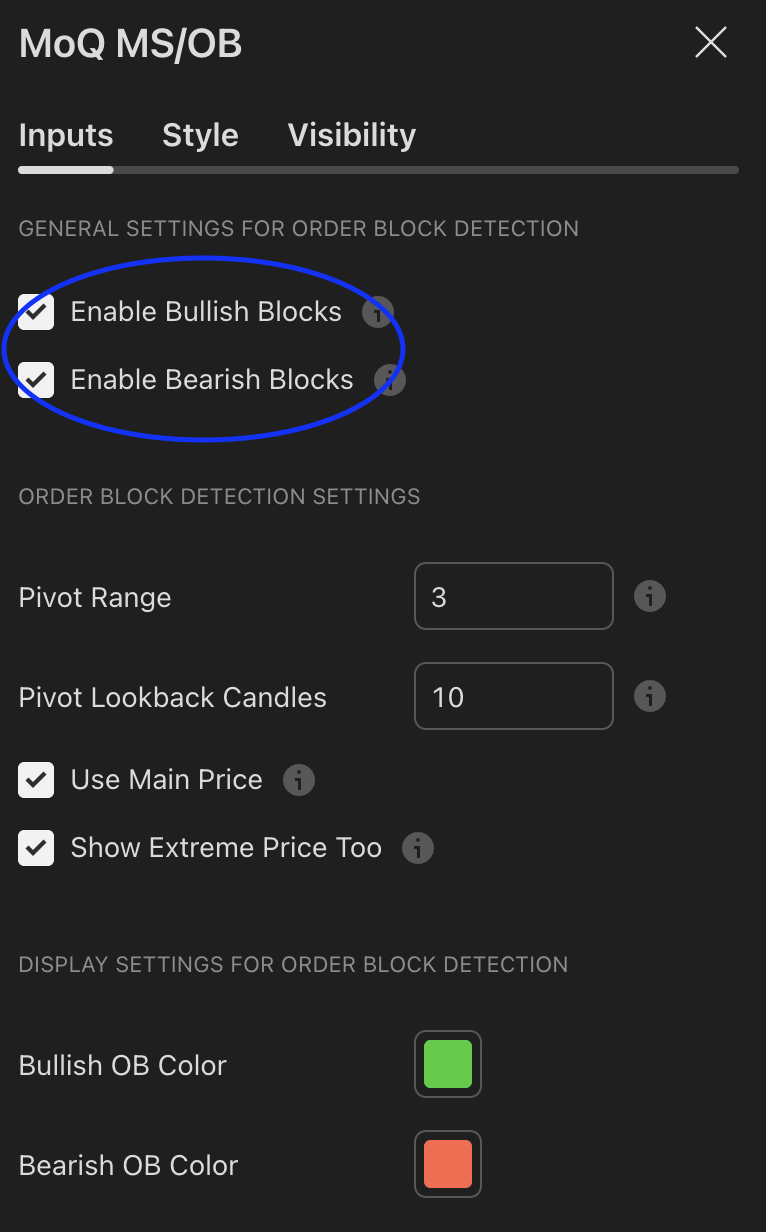Uncheck Enable Bullish Blocks checkbox
Viewport: 766px width, 1232px height.
[x=36, y=312]
